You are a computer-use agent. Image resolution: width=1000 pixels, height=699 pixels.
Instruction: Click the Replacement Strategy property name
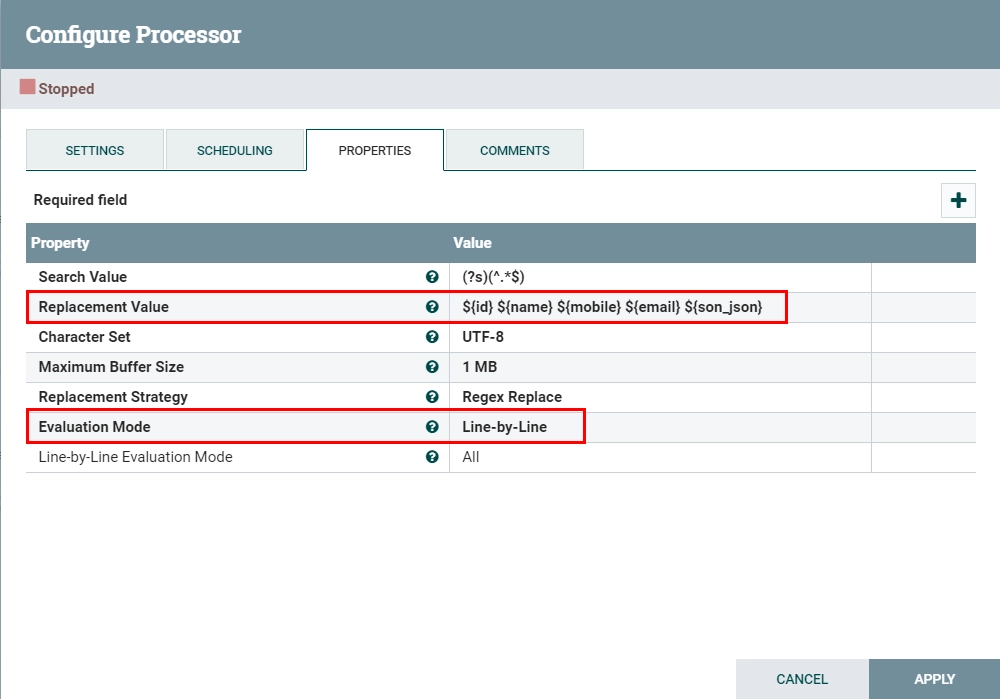coord(113,397)
